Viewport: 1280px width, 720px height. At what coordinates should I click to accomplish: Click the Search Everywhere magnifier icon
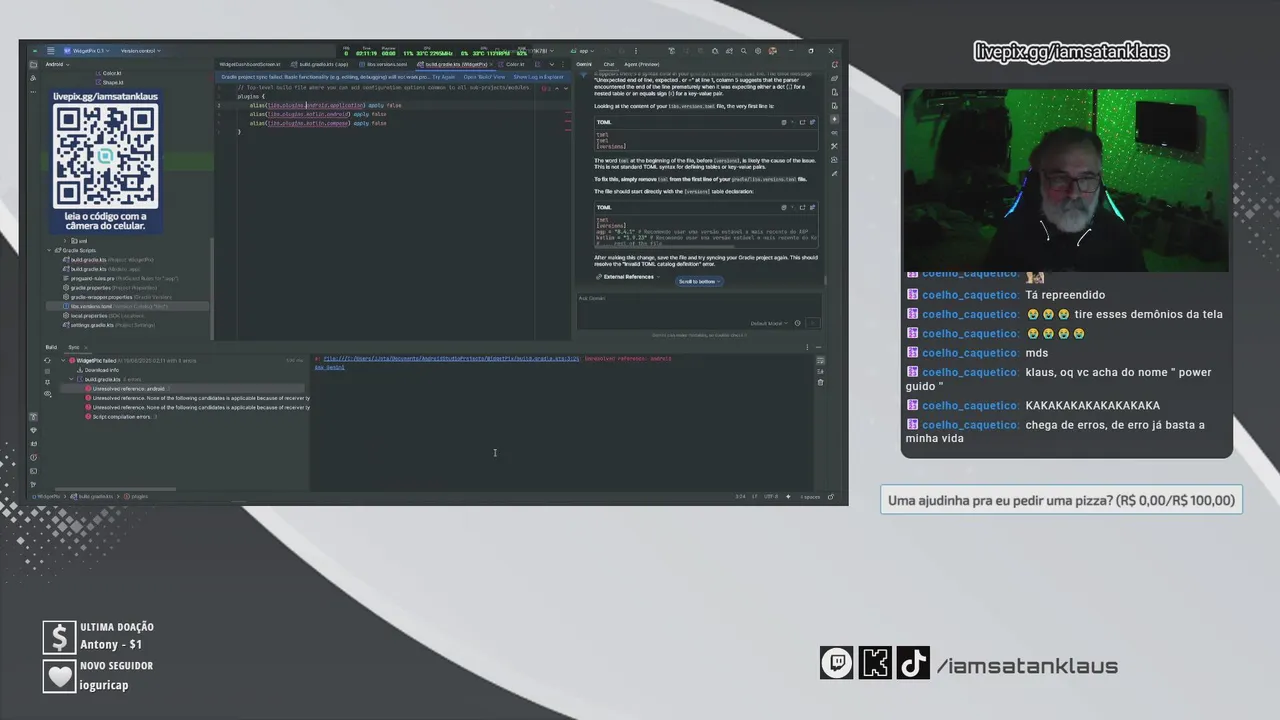pyautogui.click(x=744, y=51)
